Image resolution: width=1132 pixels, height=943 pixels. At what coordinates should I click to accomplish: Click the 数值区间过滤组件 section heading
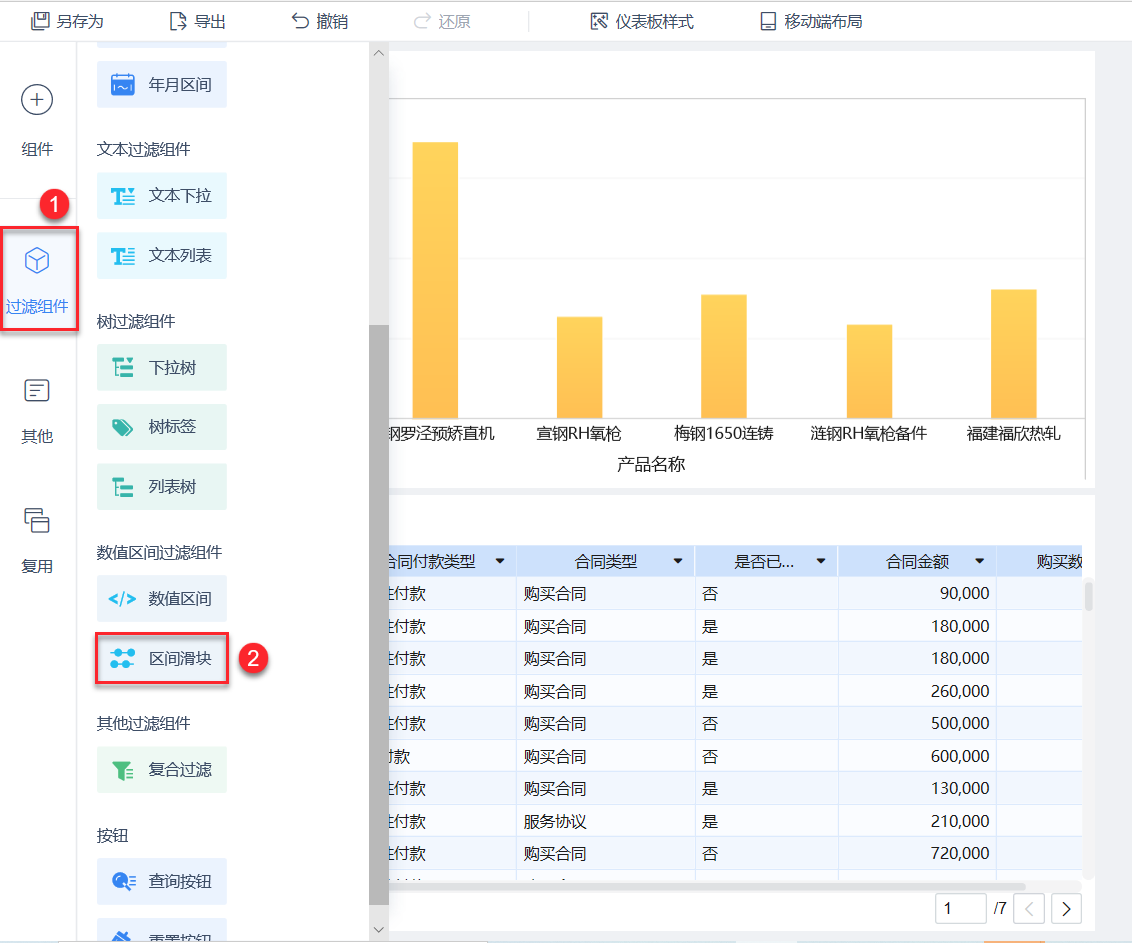pyautogui.click(x=160, y=552)
